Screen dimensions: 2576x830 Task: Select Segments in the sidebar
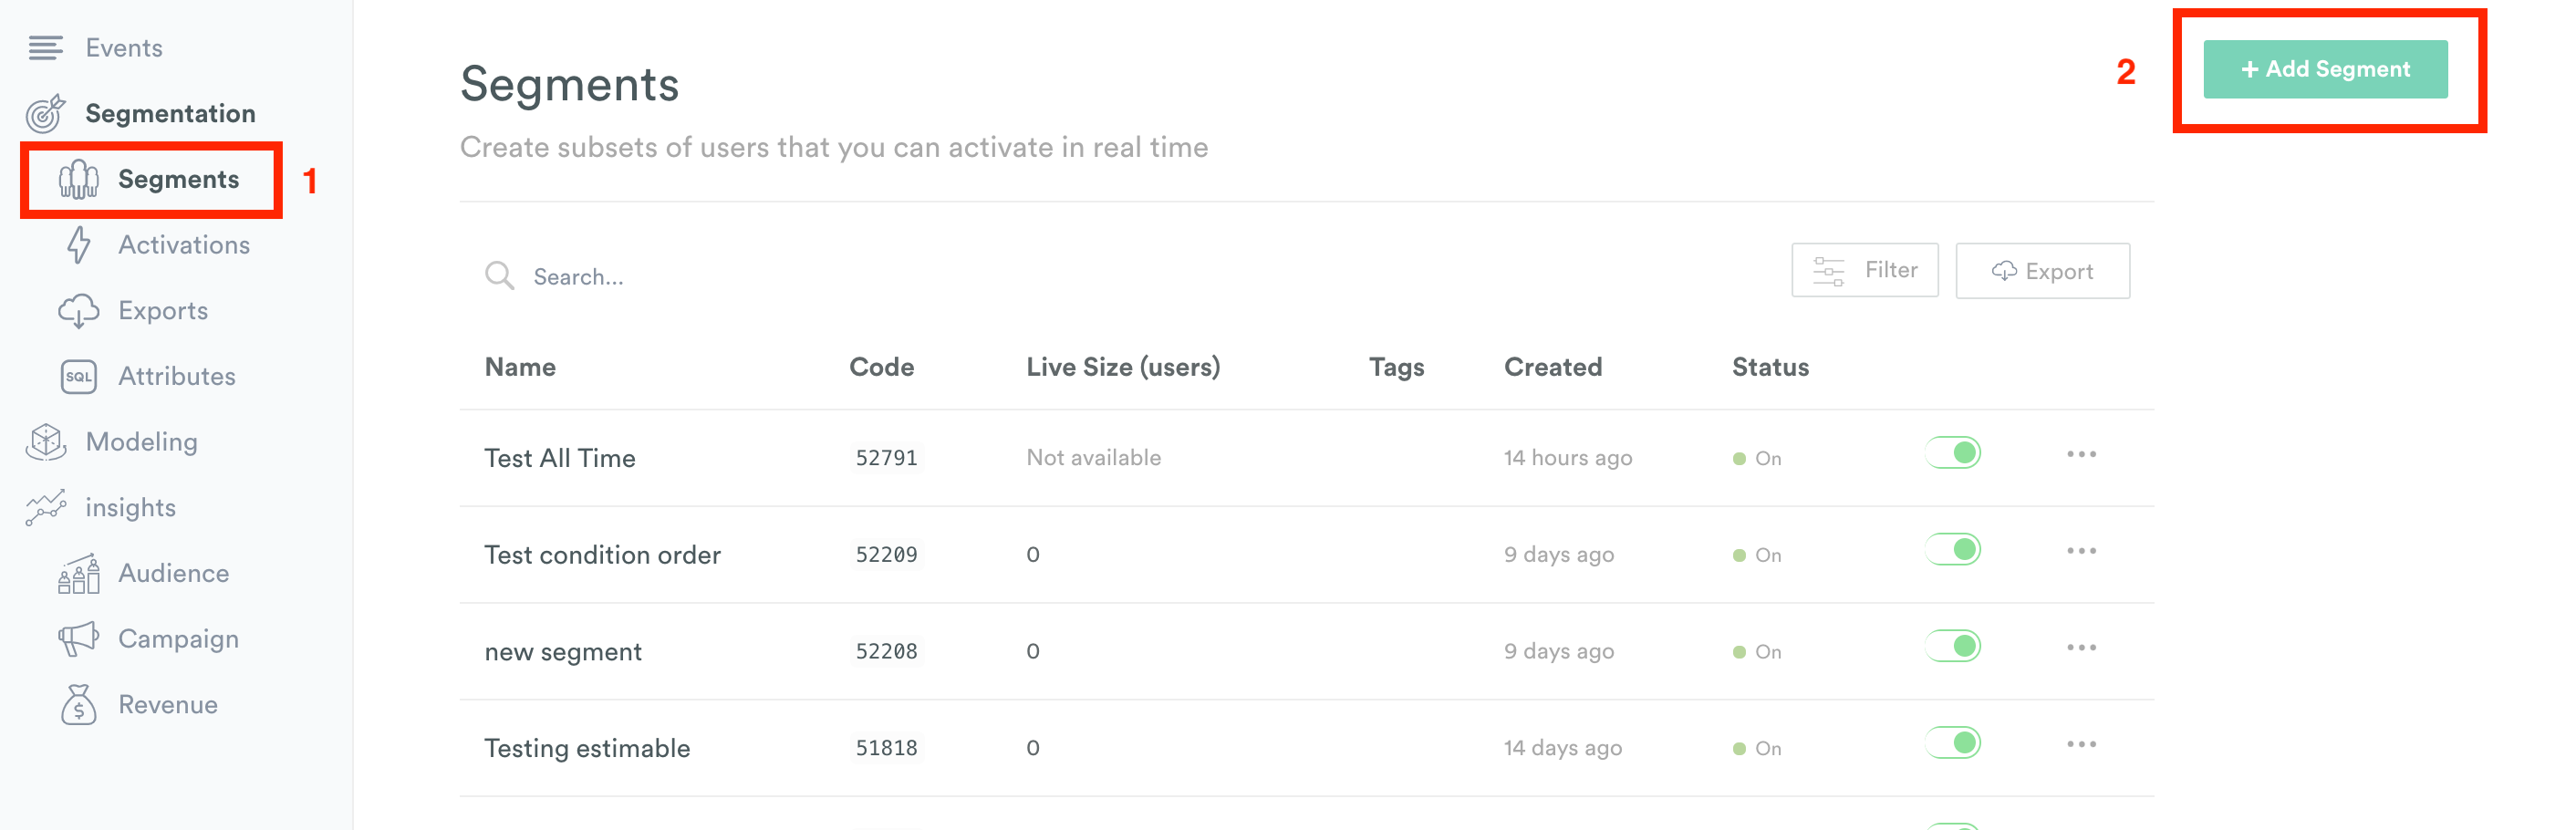179,180
